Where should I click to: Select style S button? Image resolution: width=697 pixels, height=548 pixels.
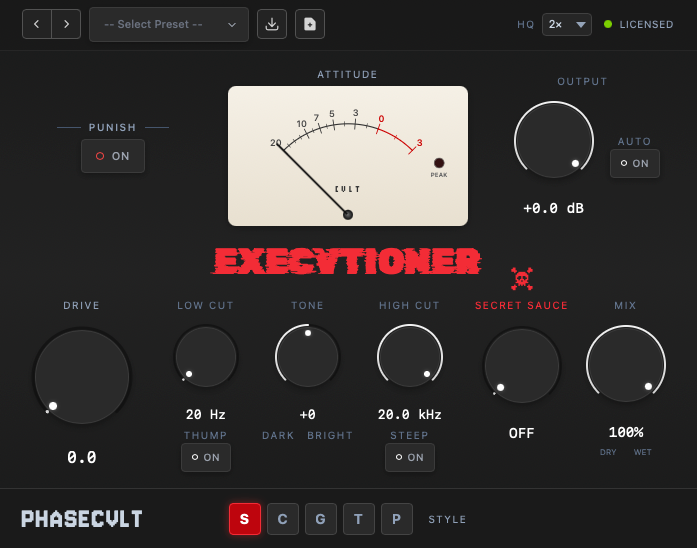click(x=245, y=519)
